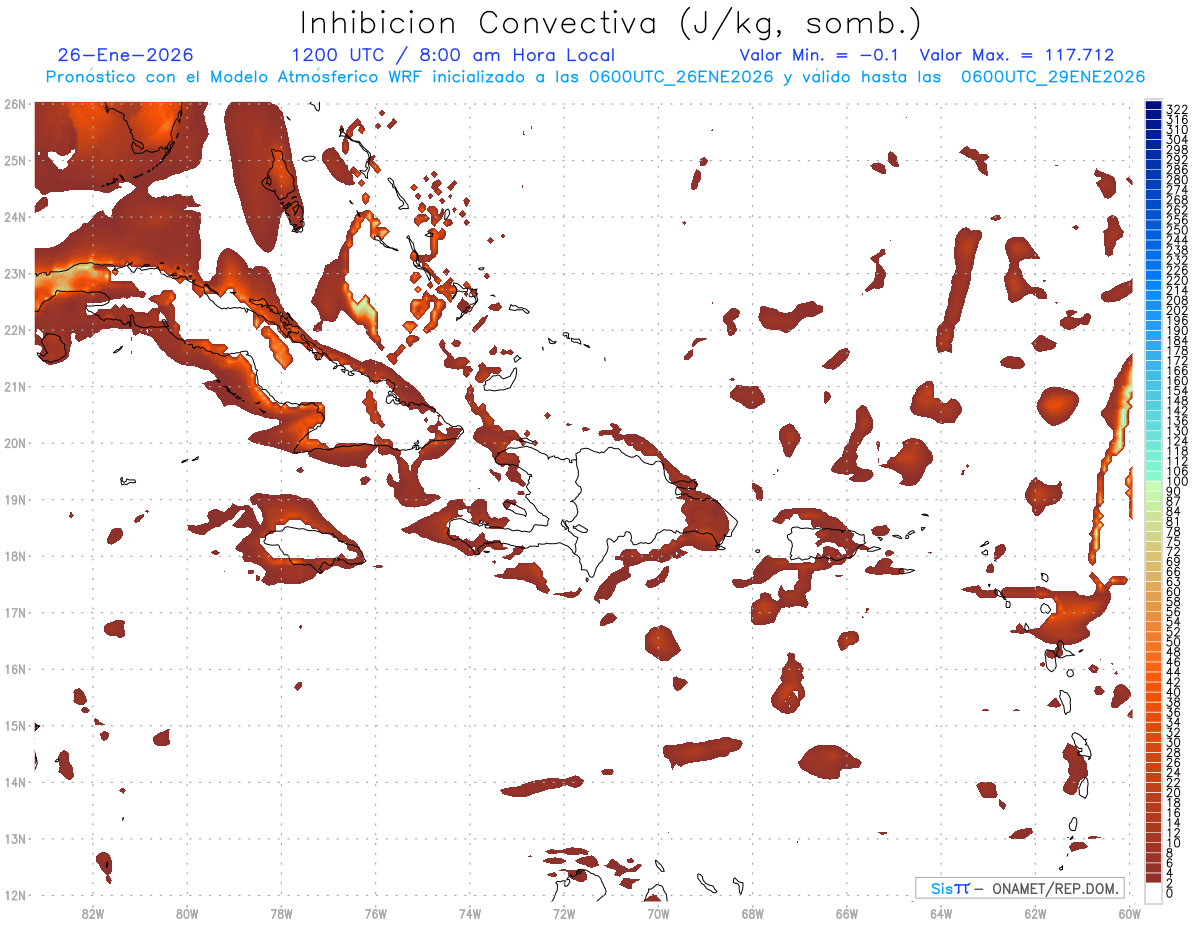Screen dimensions: 1200x927
Task: Click the 25N latitude axis label
Action: pos(14,160)
